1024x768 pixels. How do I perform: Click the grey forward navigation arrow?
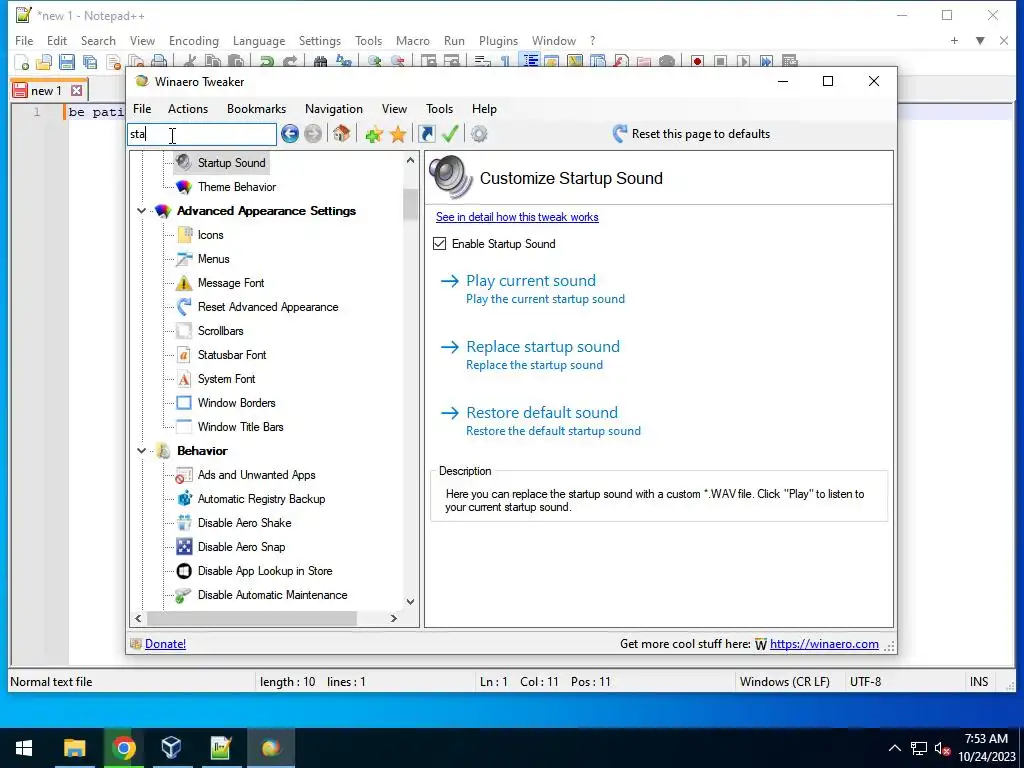tap(313, 134)
